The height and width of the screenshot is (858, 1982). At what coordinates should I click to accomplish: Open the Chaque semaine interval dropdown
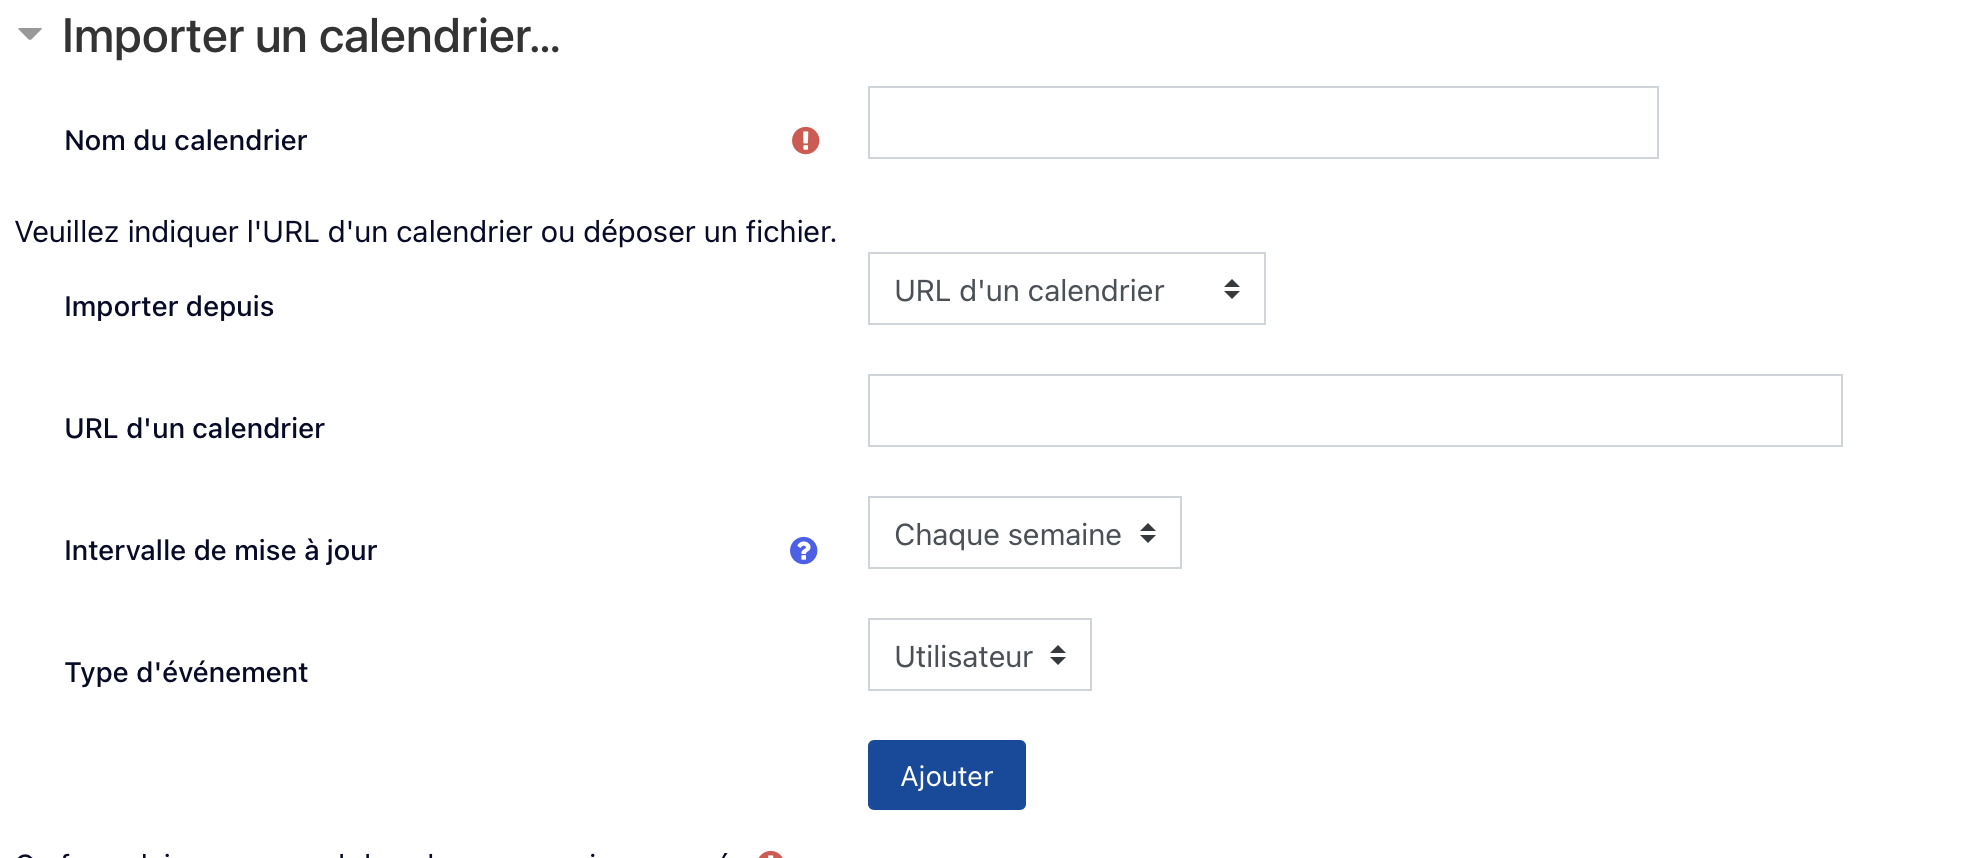click(x=1023, y=533)
